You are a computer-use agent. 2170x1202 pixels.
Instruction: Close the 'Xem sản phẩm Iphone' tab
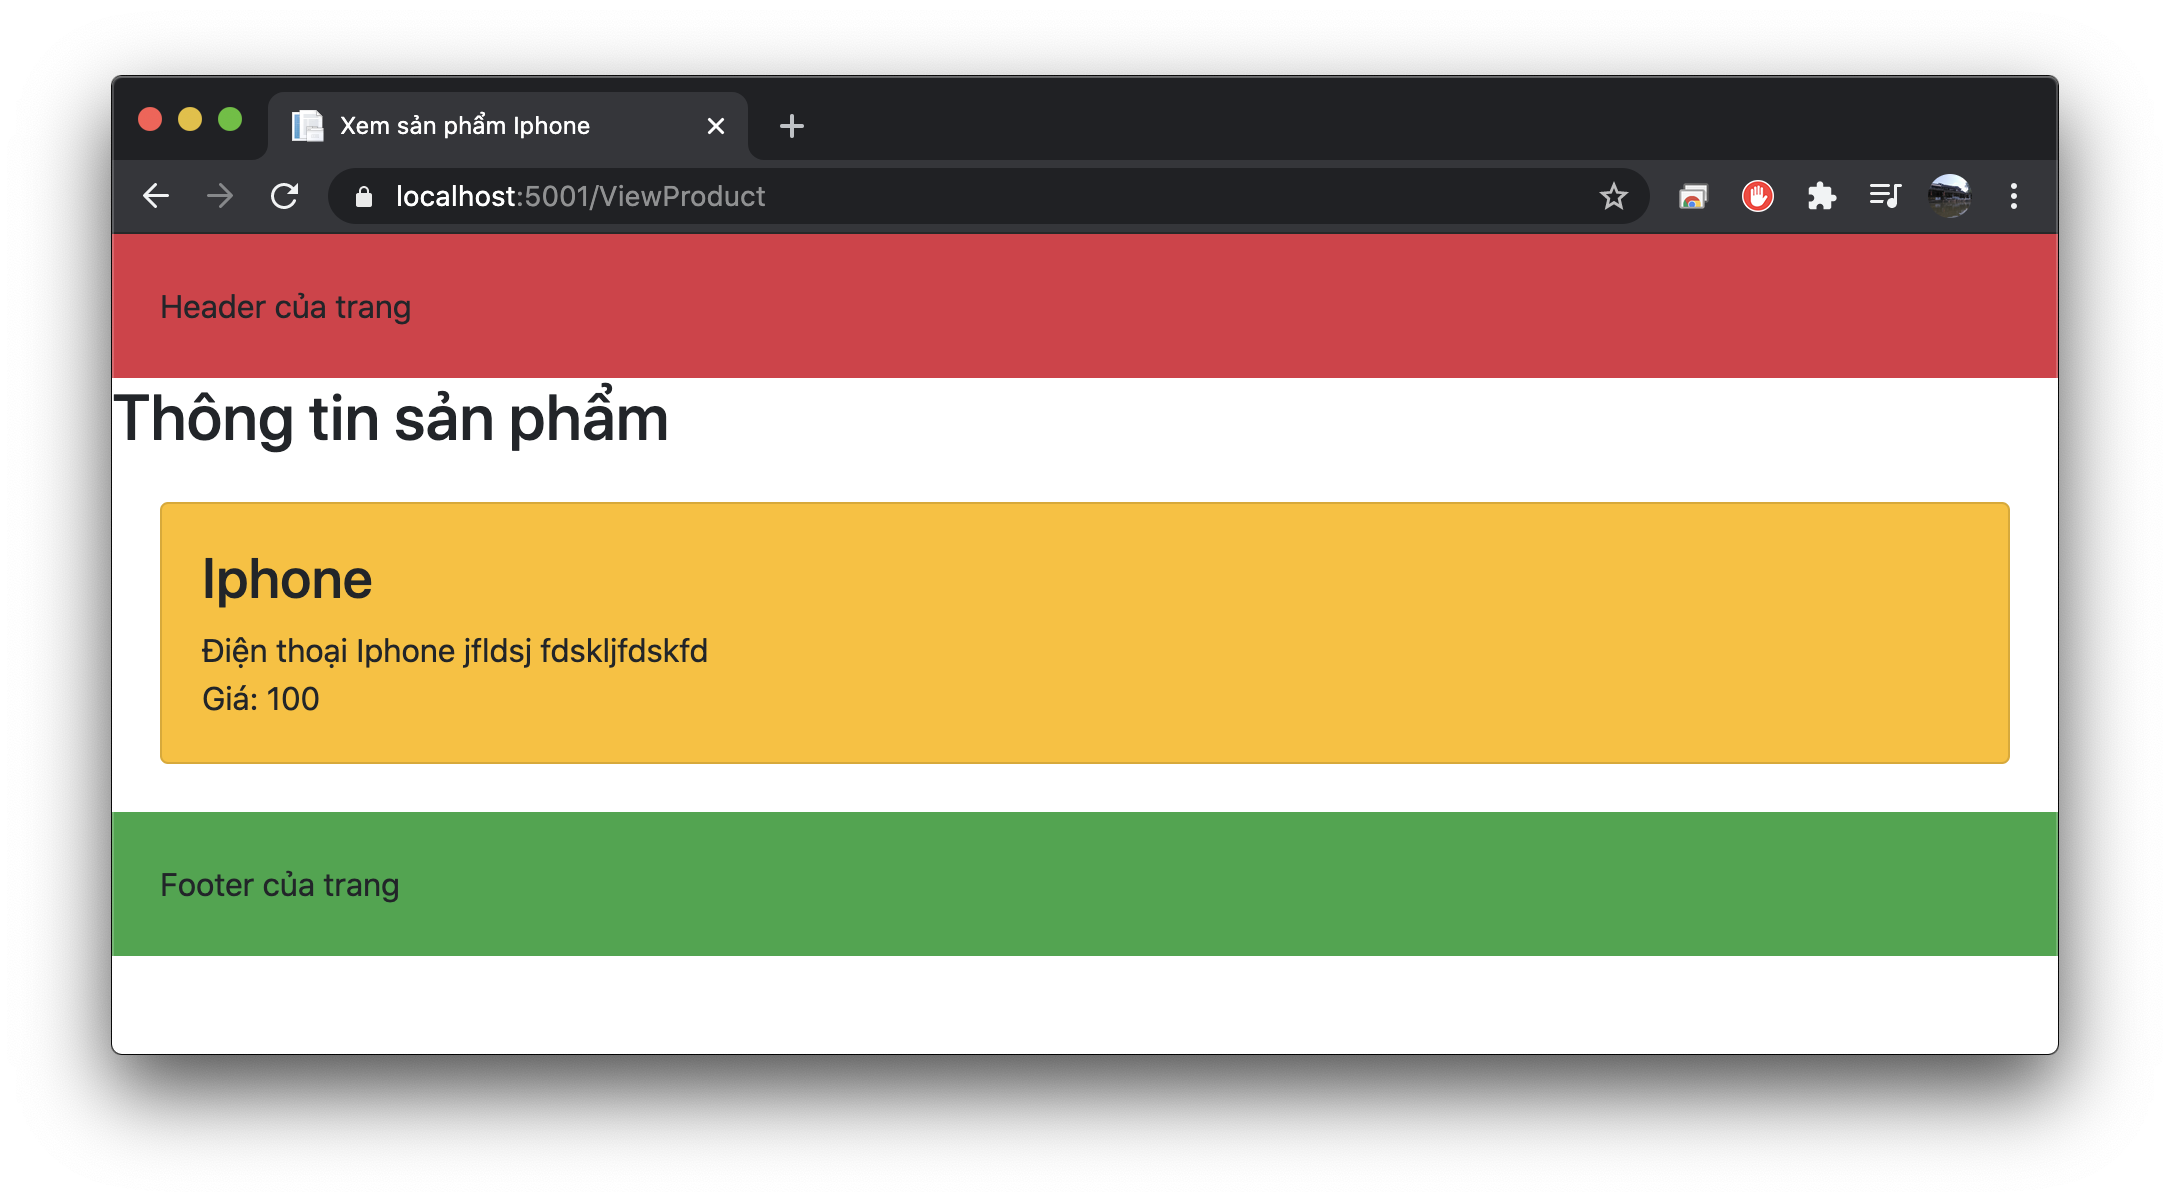716,126
